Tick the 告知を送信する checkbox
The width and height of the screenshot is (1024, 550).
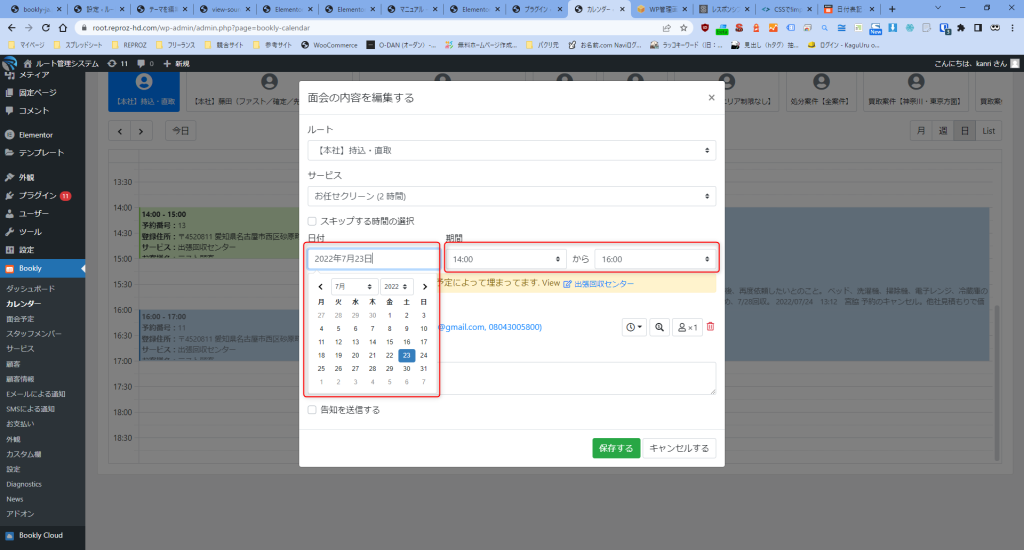coord(313,409)
